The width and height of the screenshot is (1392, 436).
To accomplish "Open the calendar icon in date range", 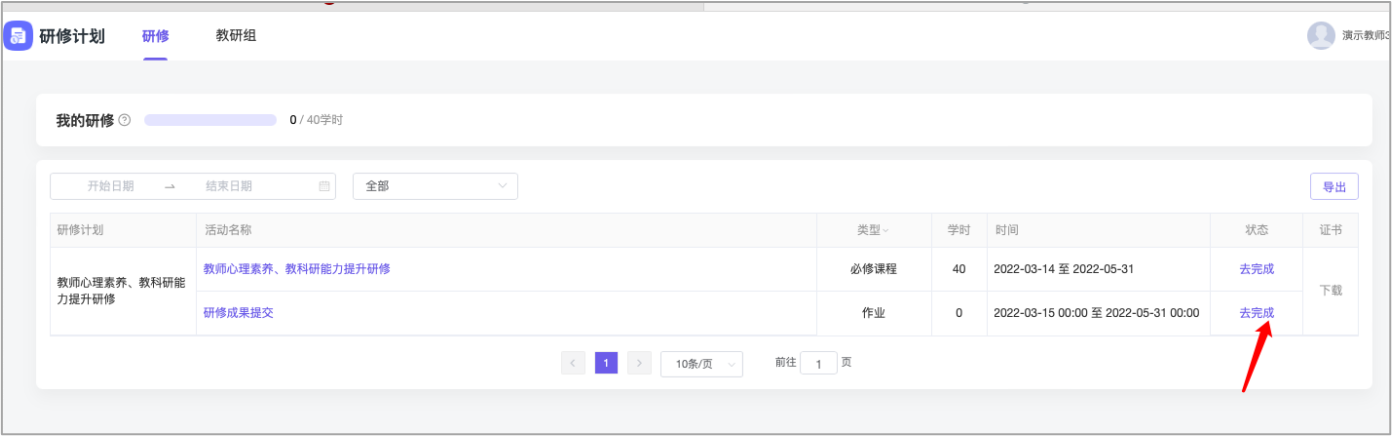I will pos(324,186).
